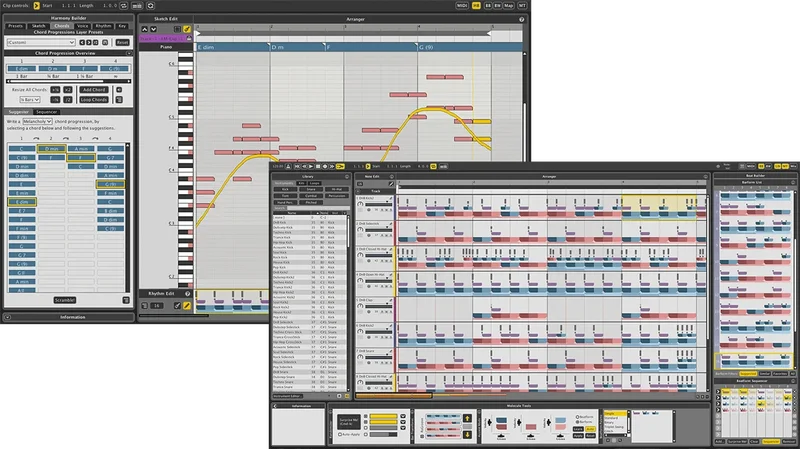Click the Drill Kick2 track volume slider
800x449 pixels.
point(377,204)
